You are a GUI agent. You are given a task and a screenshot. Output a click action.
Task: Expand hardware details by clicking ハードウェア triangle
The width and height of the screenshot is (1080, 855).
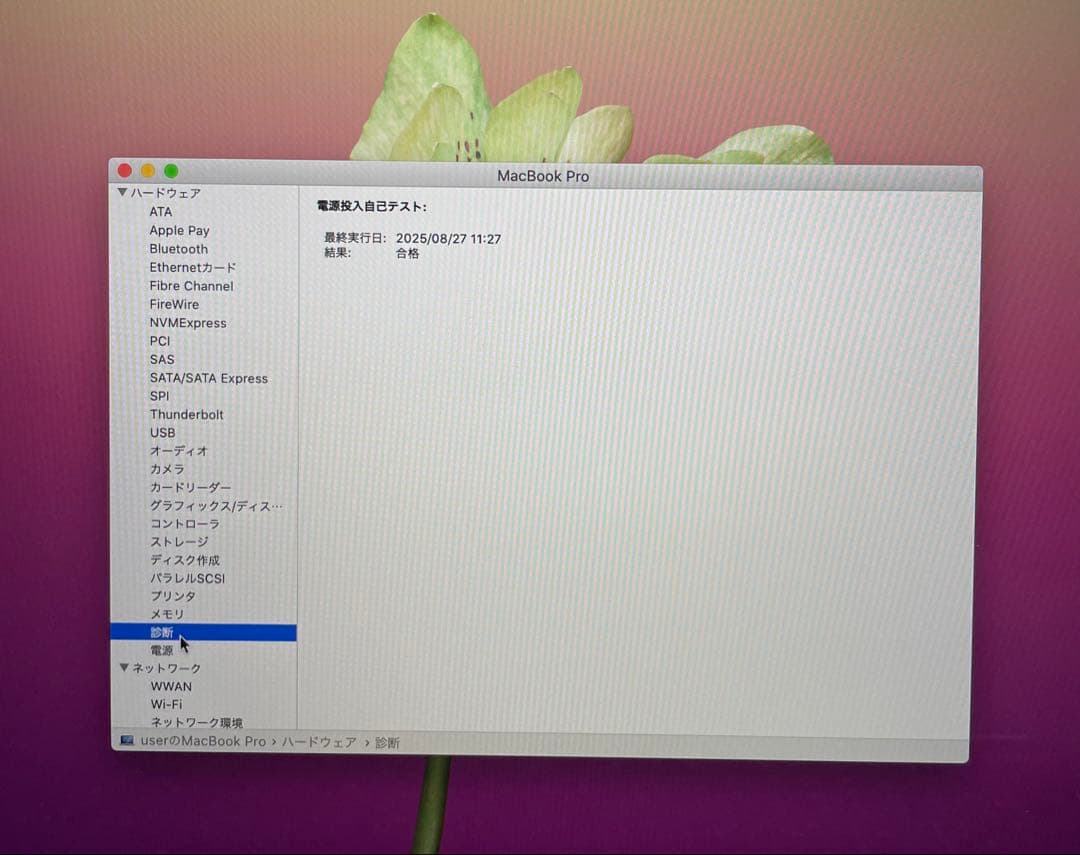click(x=123, y=193)
